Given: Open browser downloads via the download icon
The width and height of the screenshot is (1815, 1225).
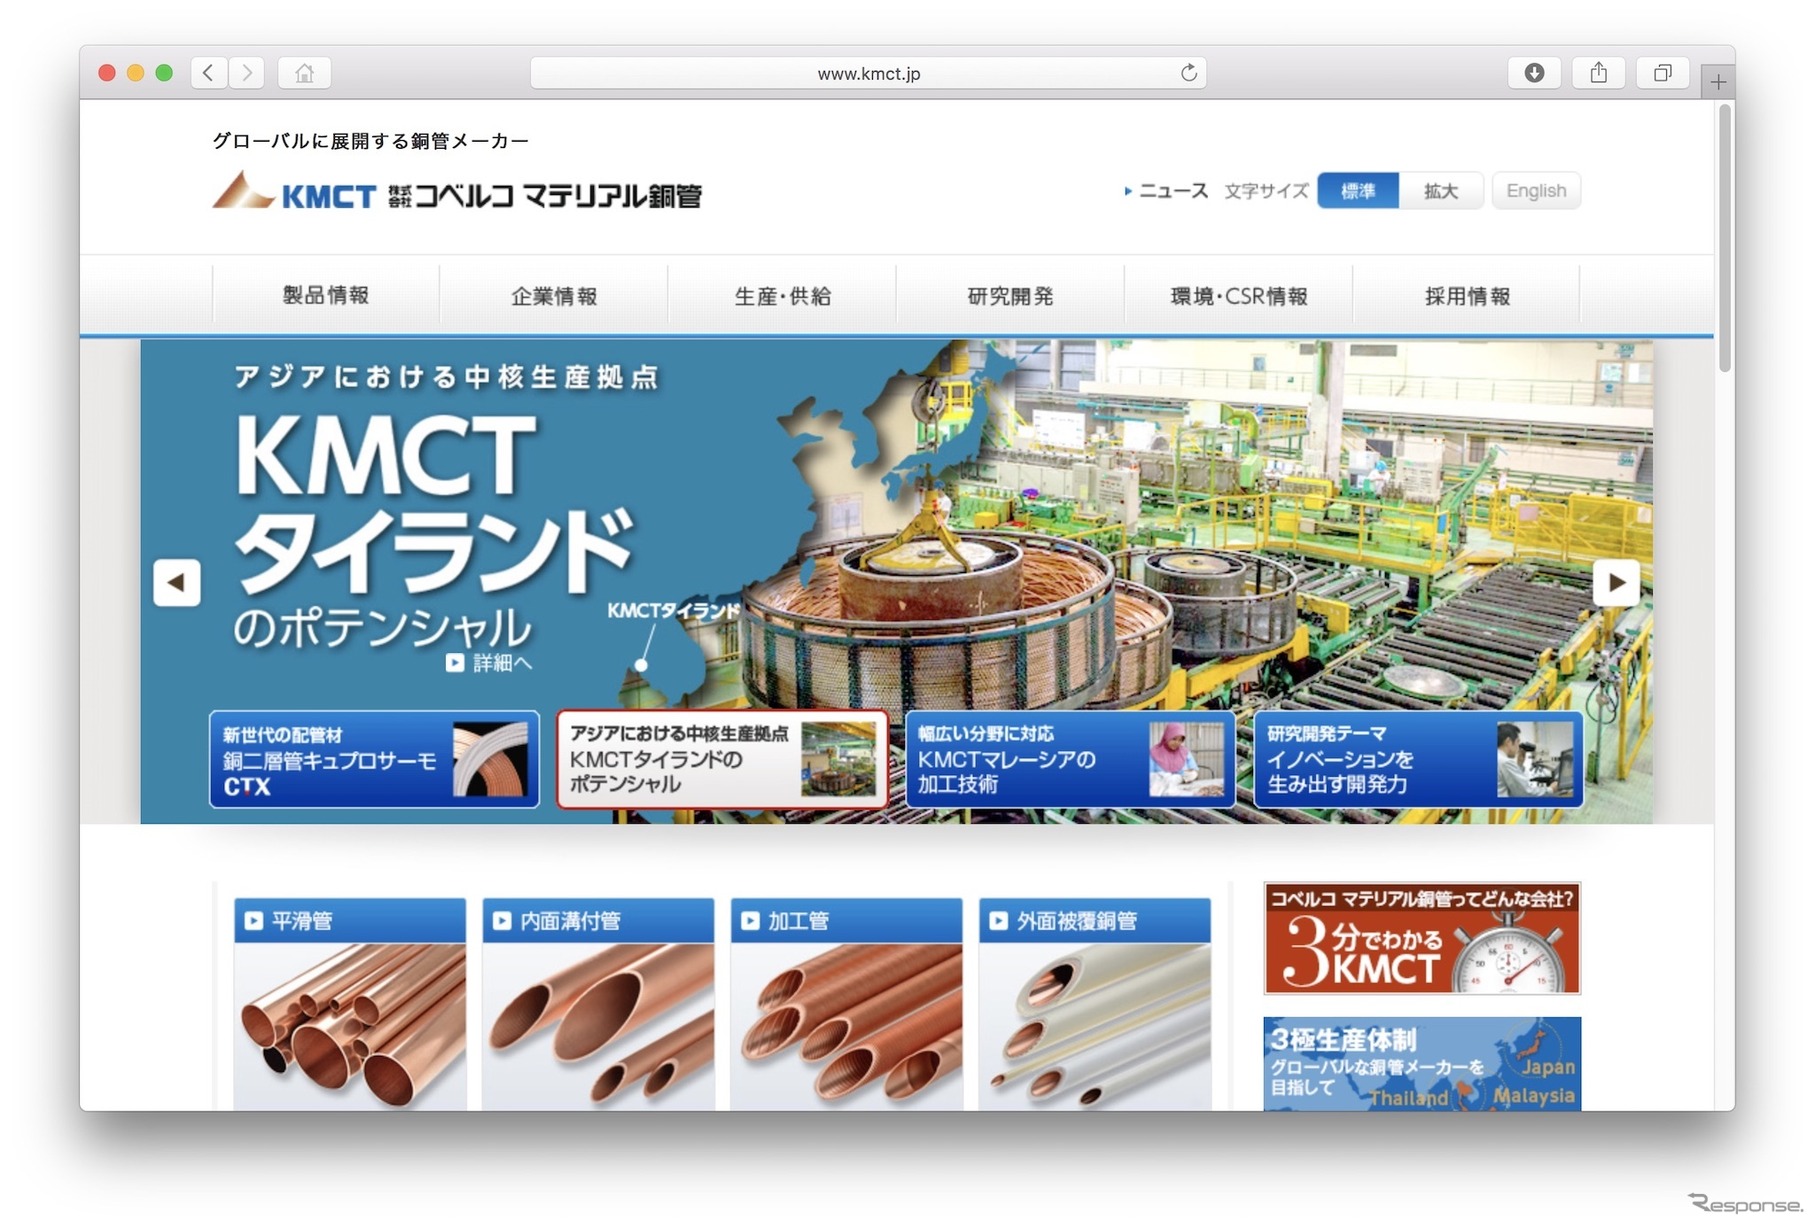Looking at the screenshot, I should pyautogui.click(x=1534, y=72).
